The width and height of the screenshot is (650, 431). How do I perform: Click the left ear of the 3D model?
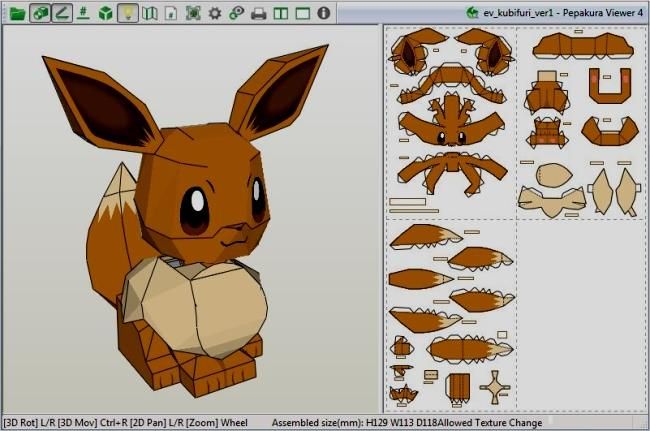click(102, 106)
